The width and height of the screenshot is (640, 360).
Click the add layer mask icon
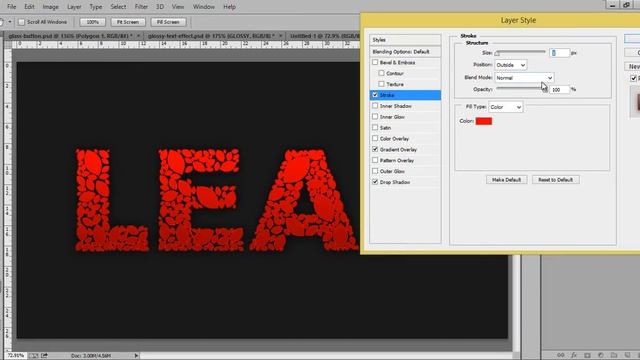pyautogui.click(x=587, y=355)
